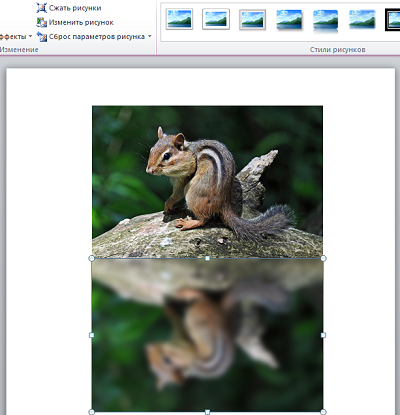
Task: Click the Compress Pictures icon (Сжать рисунки)
Action: click(x=41, y=8)
